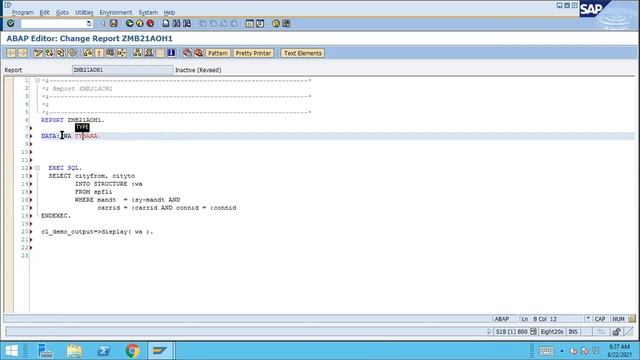Toggle Display/Change mode pencil icon
This screenshot has height=360, width=640.
38,53
